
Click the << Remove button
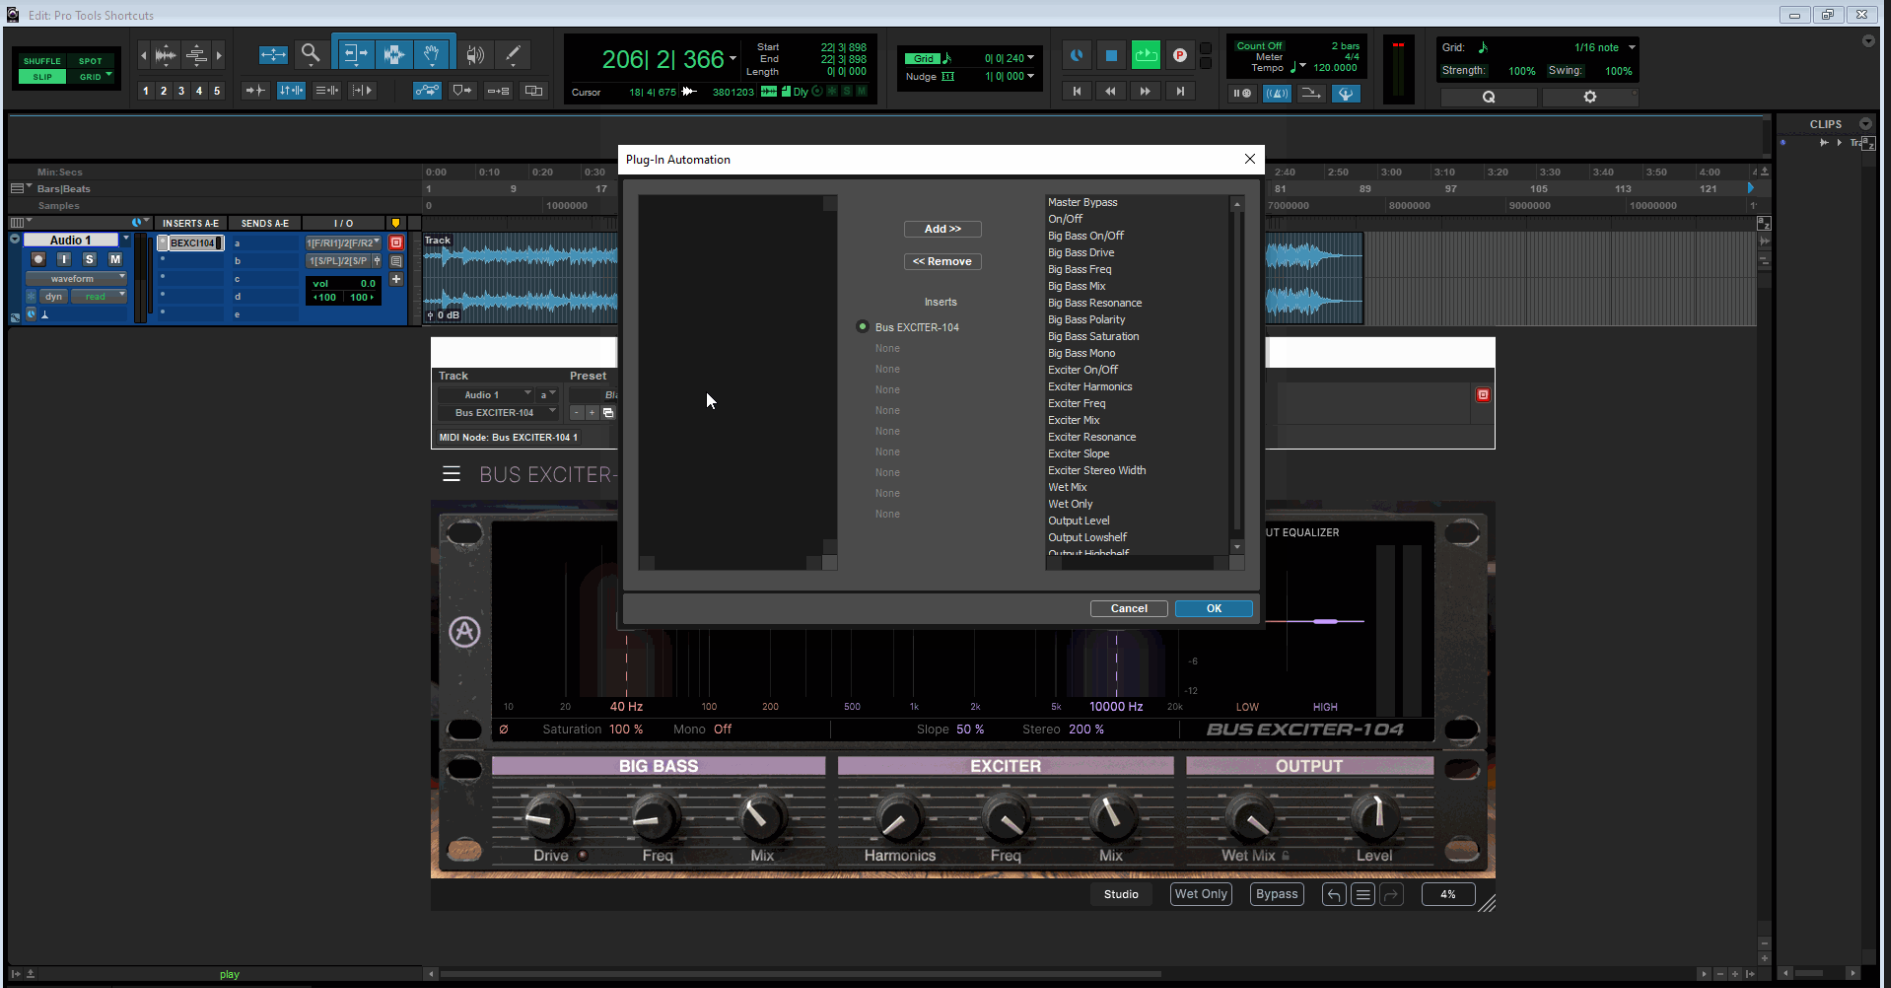[942, 261]
